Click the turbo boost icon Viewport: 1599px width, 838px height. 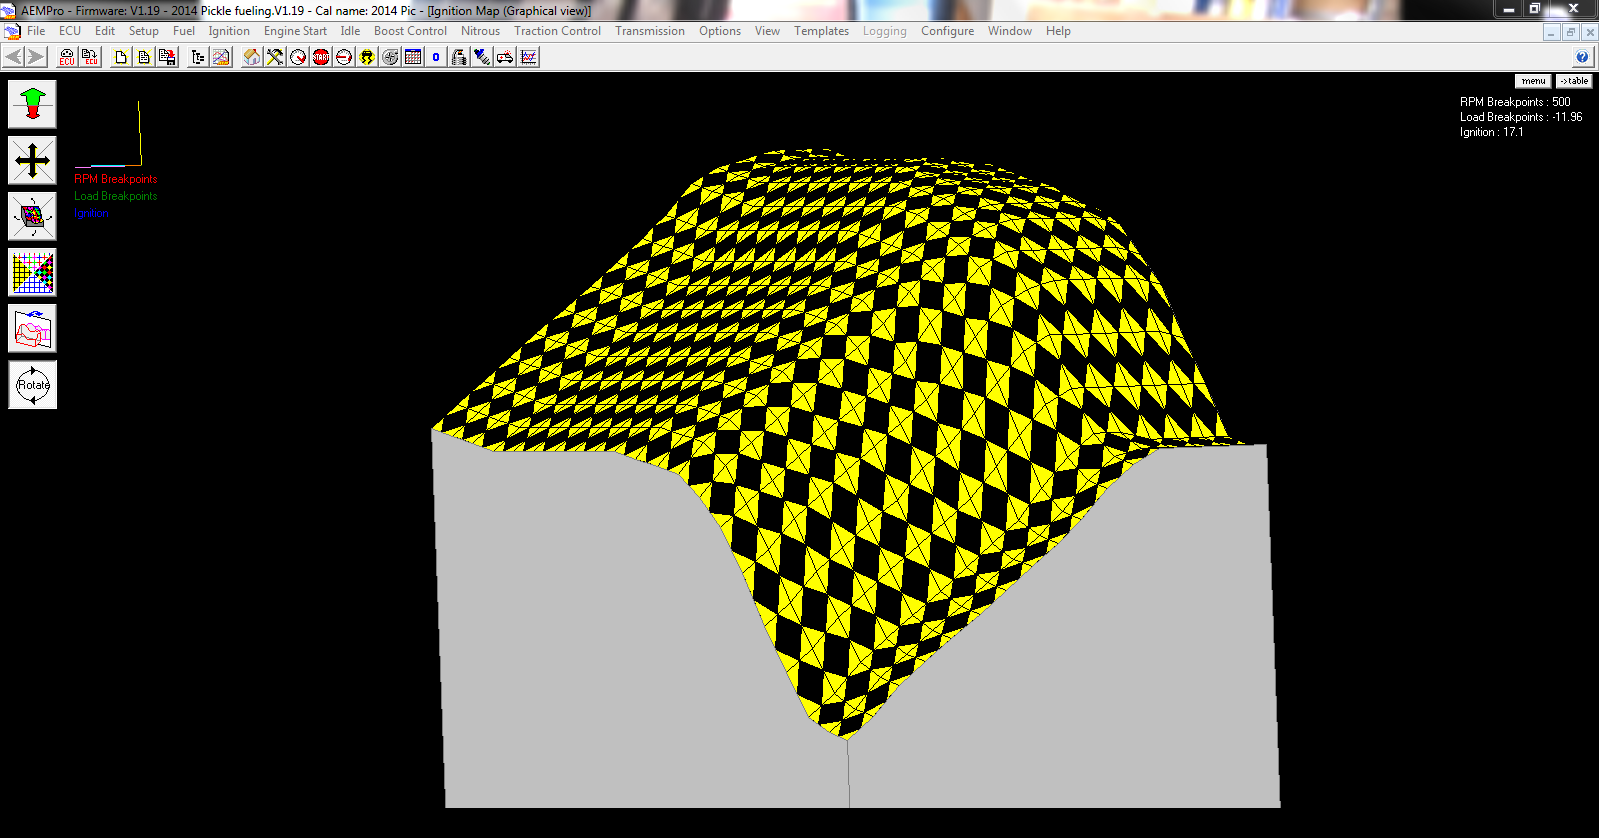point(390,57)
